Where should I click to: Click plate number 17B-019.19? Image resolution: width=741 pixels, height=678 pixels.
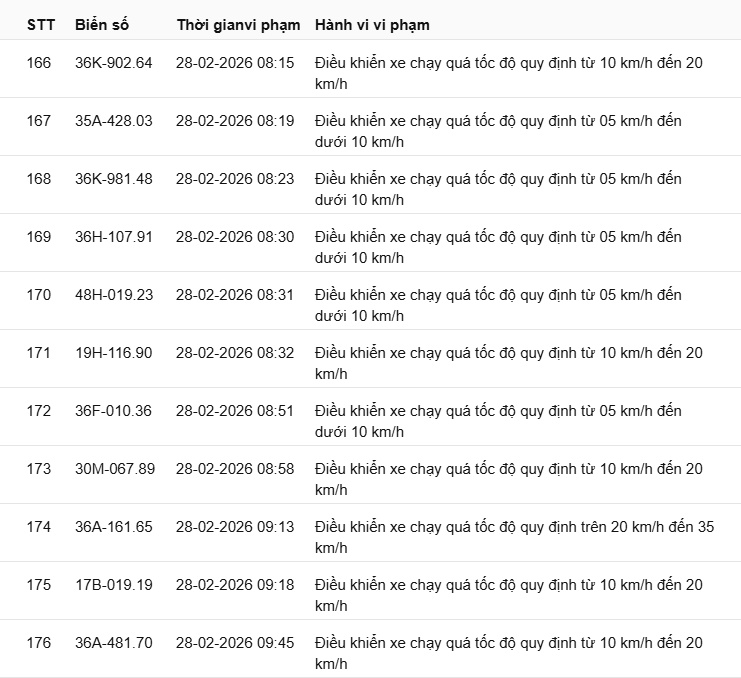pyautogui.click(x=114, y=585)
